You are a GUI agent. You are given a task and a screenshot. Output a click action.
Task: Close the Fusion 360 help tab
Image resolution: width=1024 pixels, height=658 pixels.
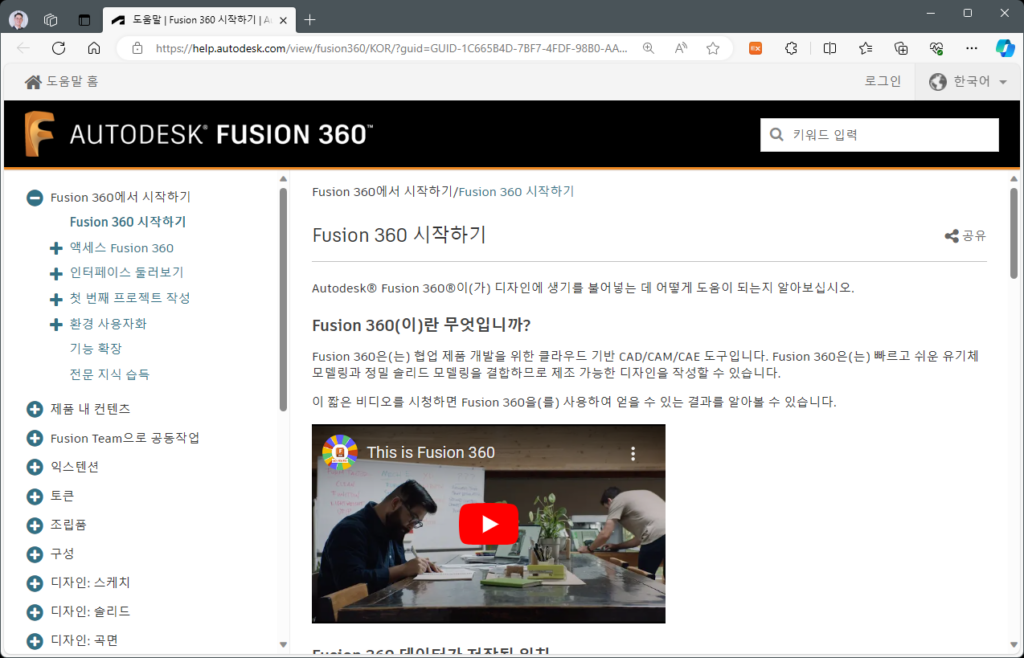coord(283,20)
